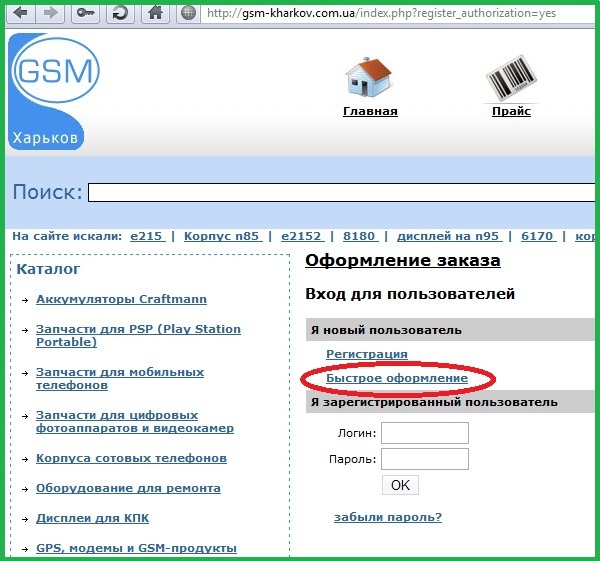The image size is (600, 561).
Task: Select Корпуса сотовых телефонов category
Action: click(x=131, y=458)
